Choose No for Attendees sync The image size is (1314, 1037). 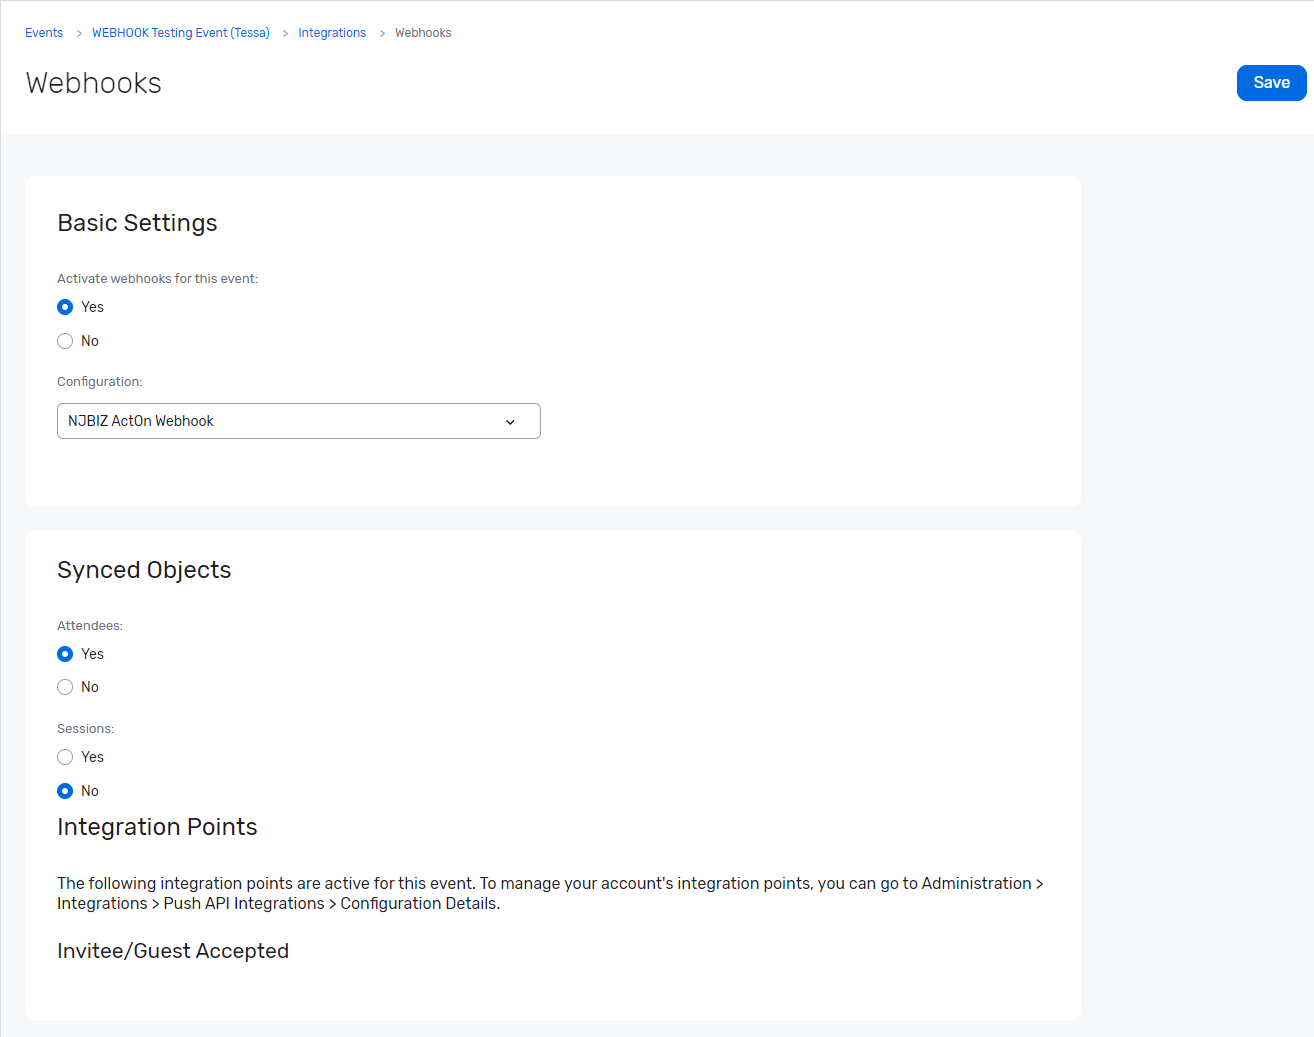point(65,687)
